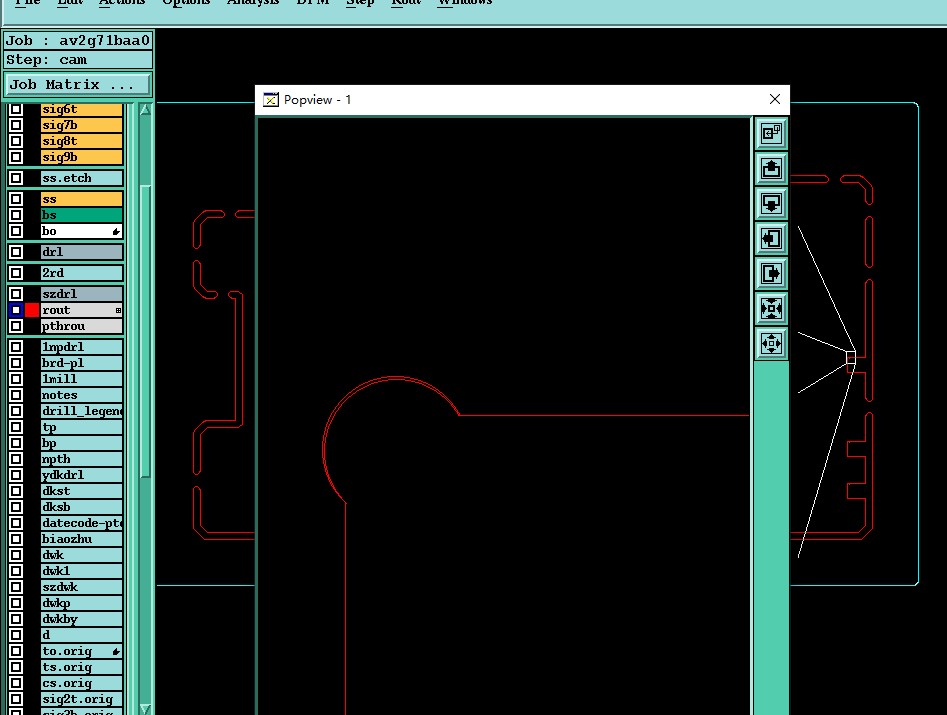This screenshot has height=715, width=947.
Task: Open the Options menu
Action: [x=186, y=2]
